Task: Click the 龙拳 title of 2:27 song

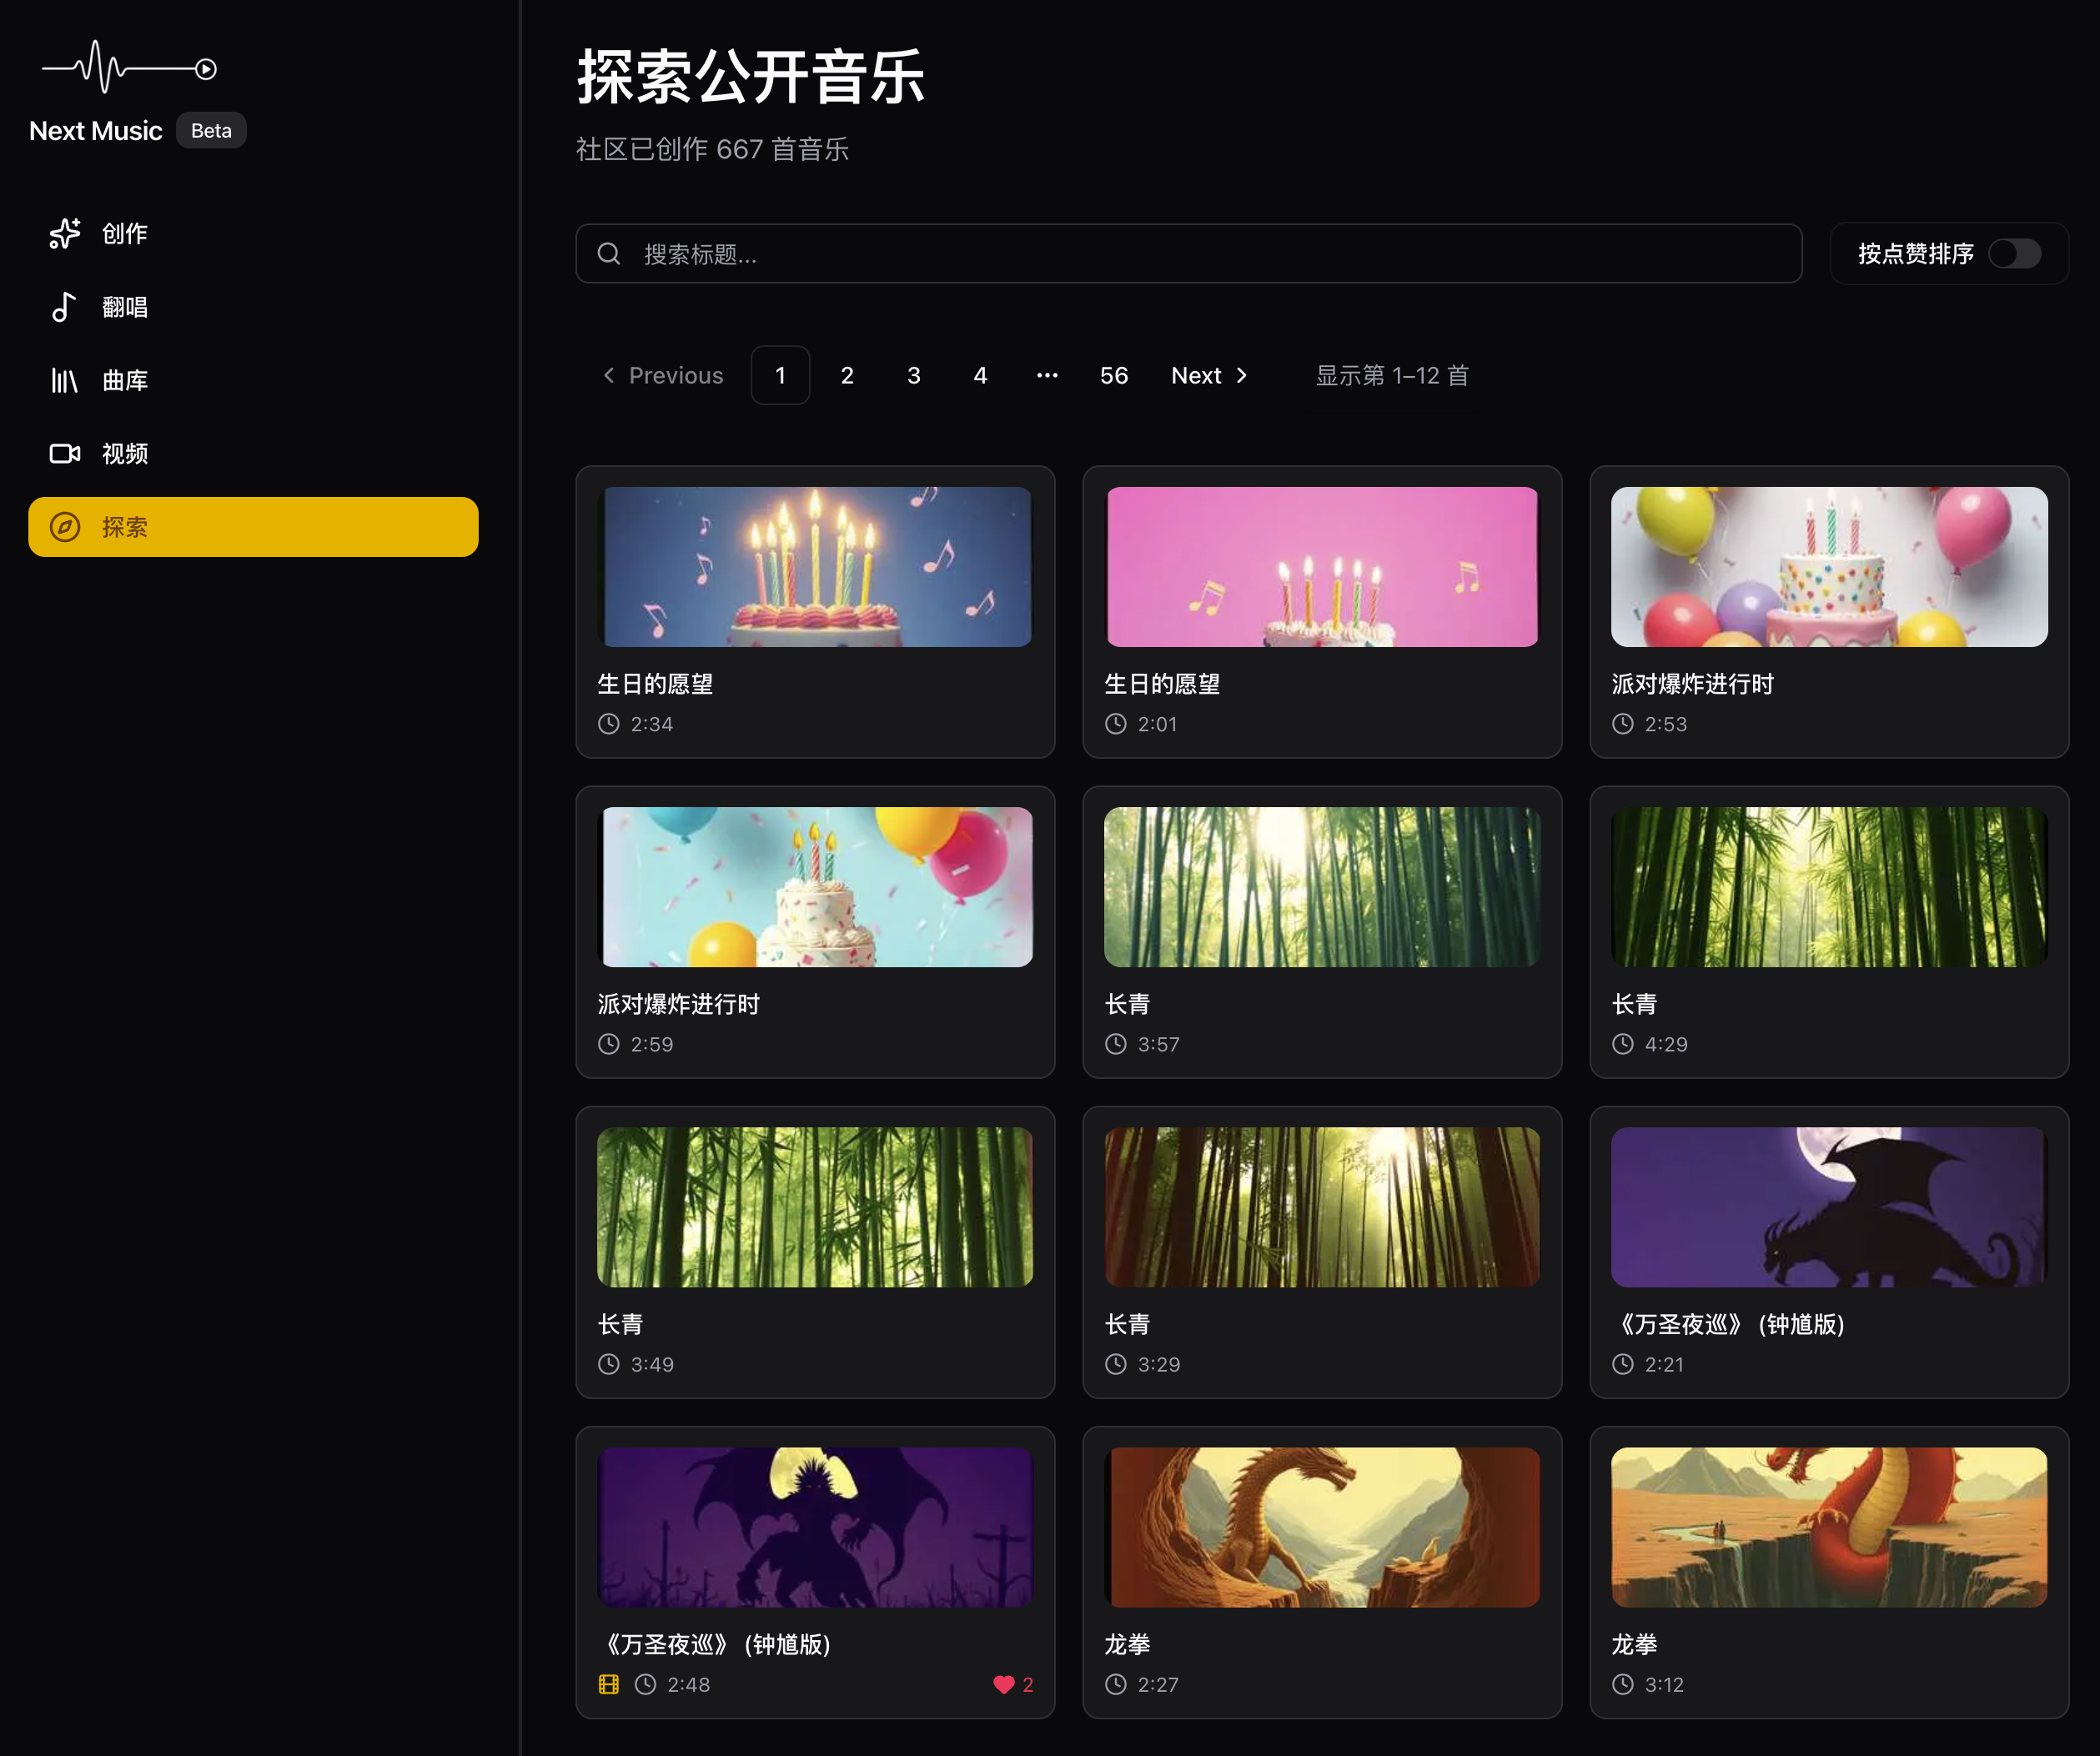Action: click(1127, 1644)
